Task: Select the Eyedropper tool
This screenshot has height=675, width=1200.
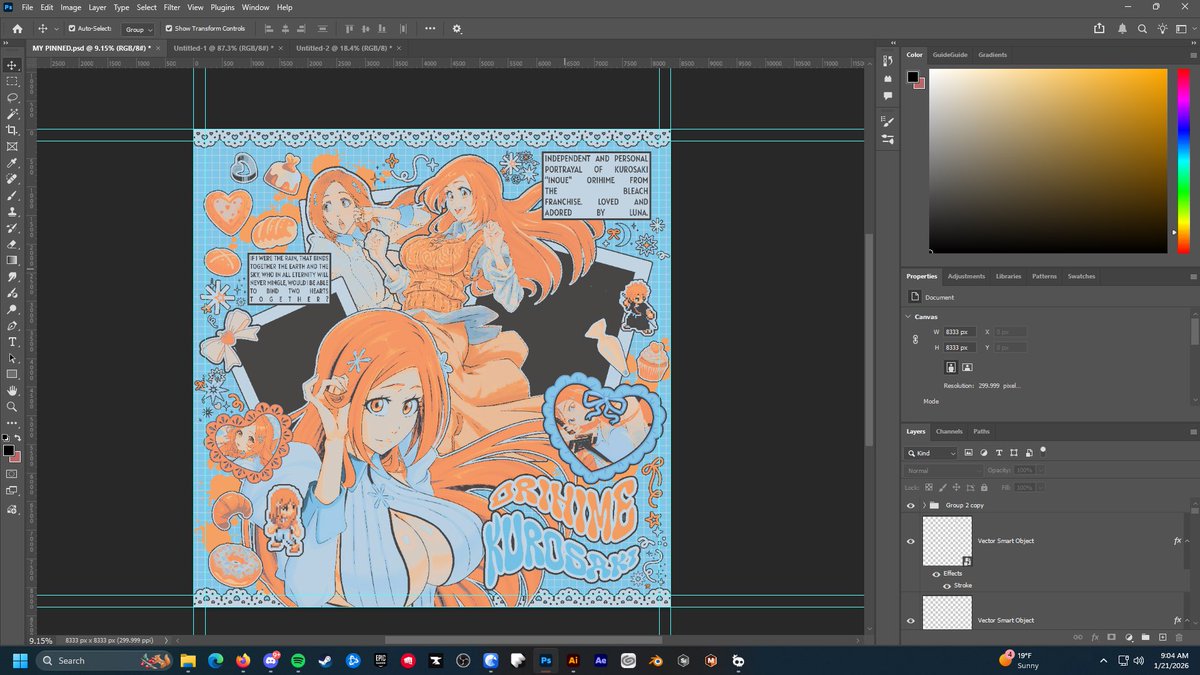Action: 12,163
